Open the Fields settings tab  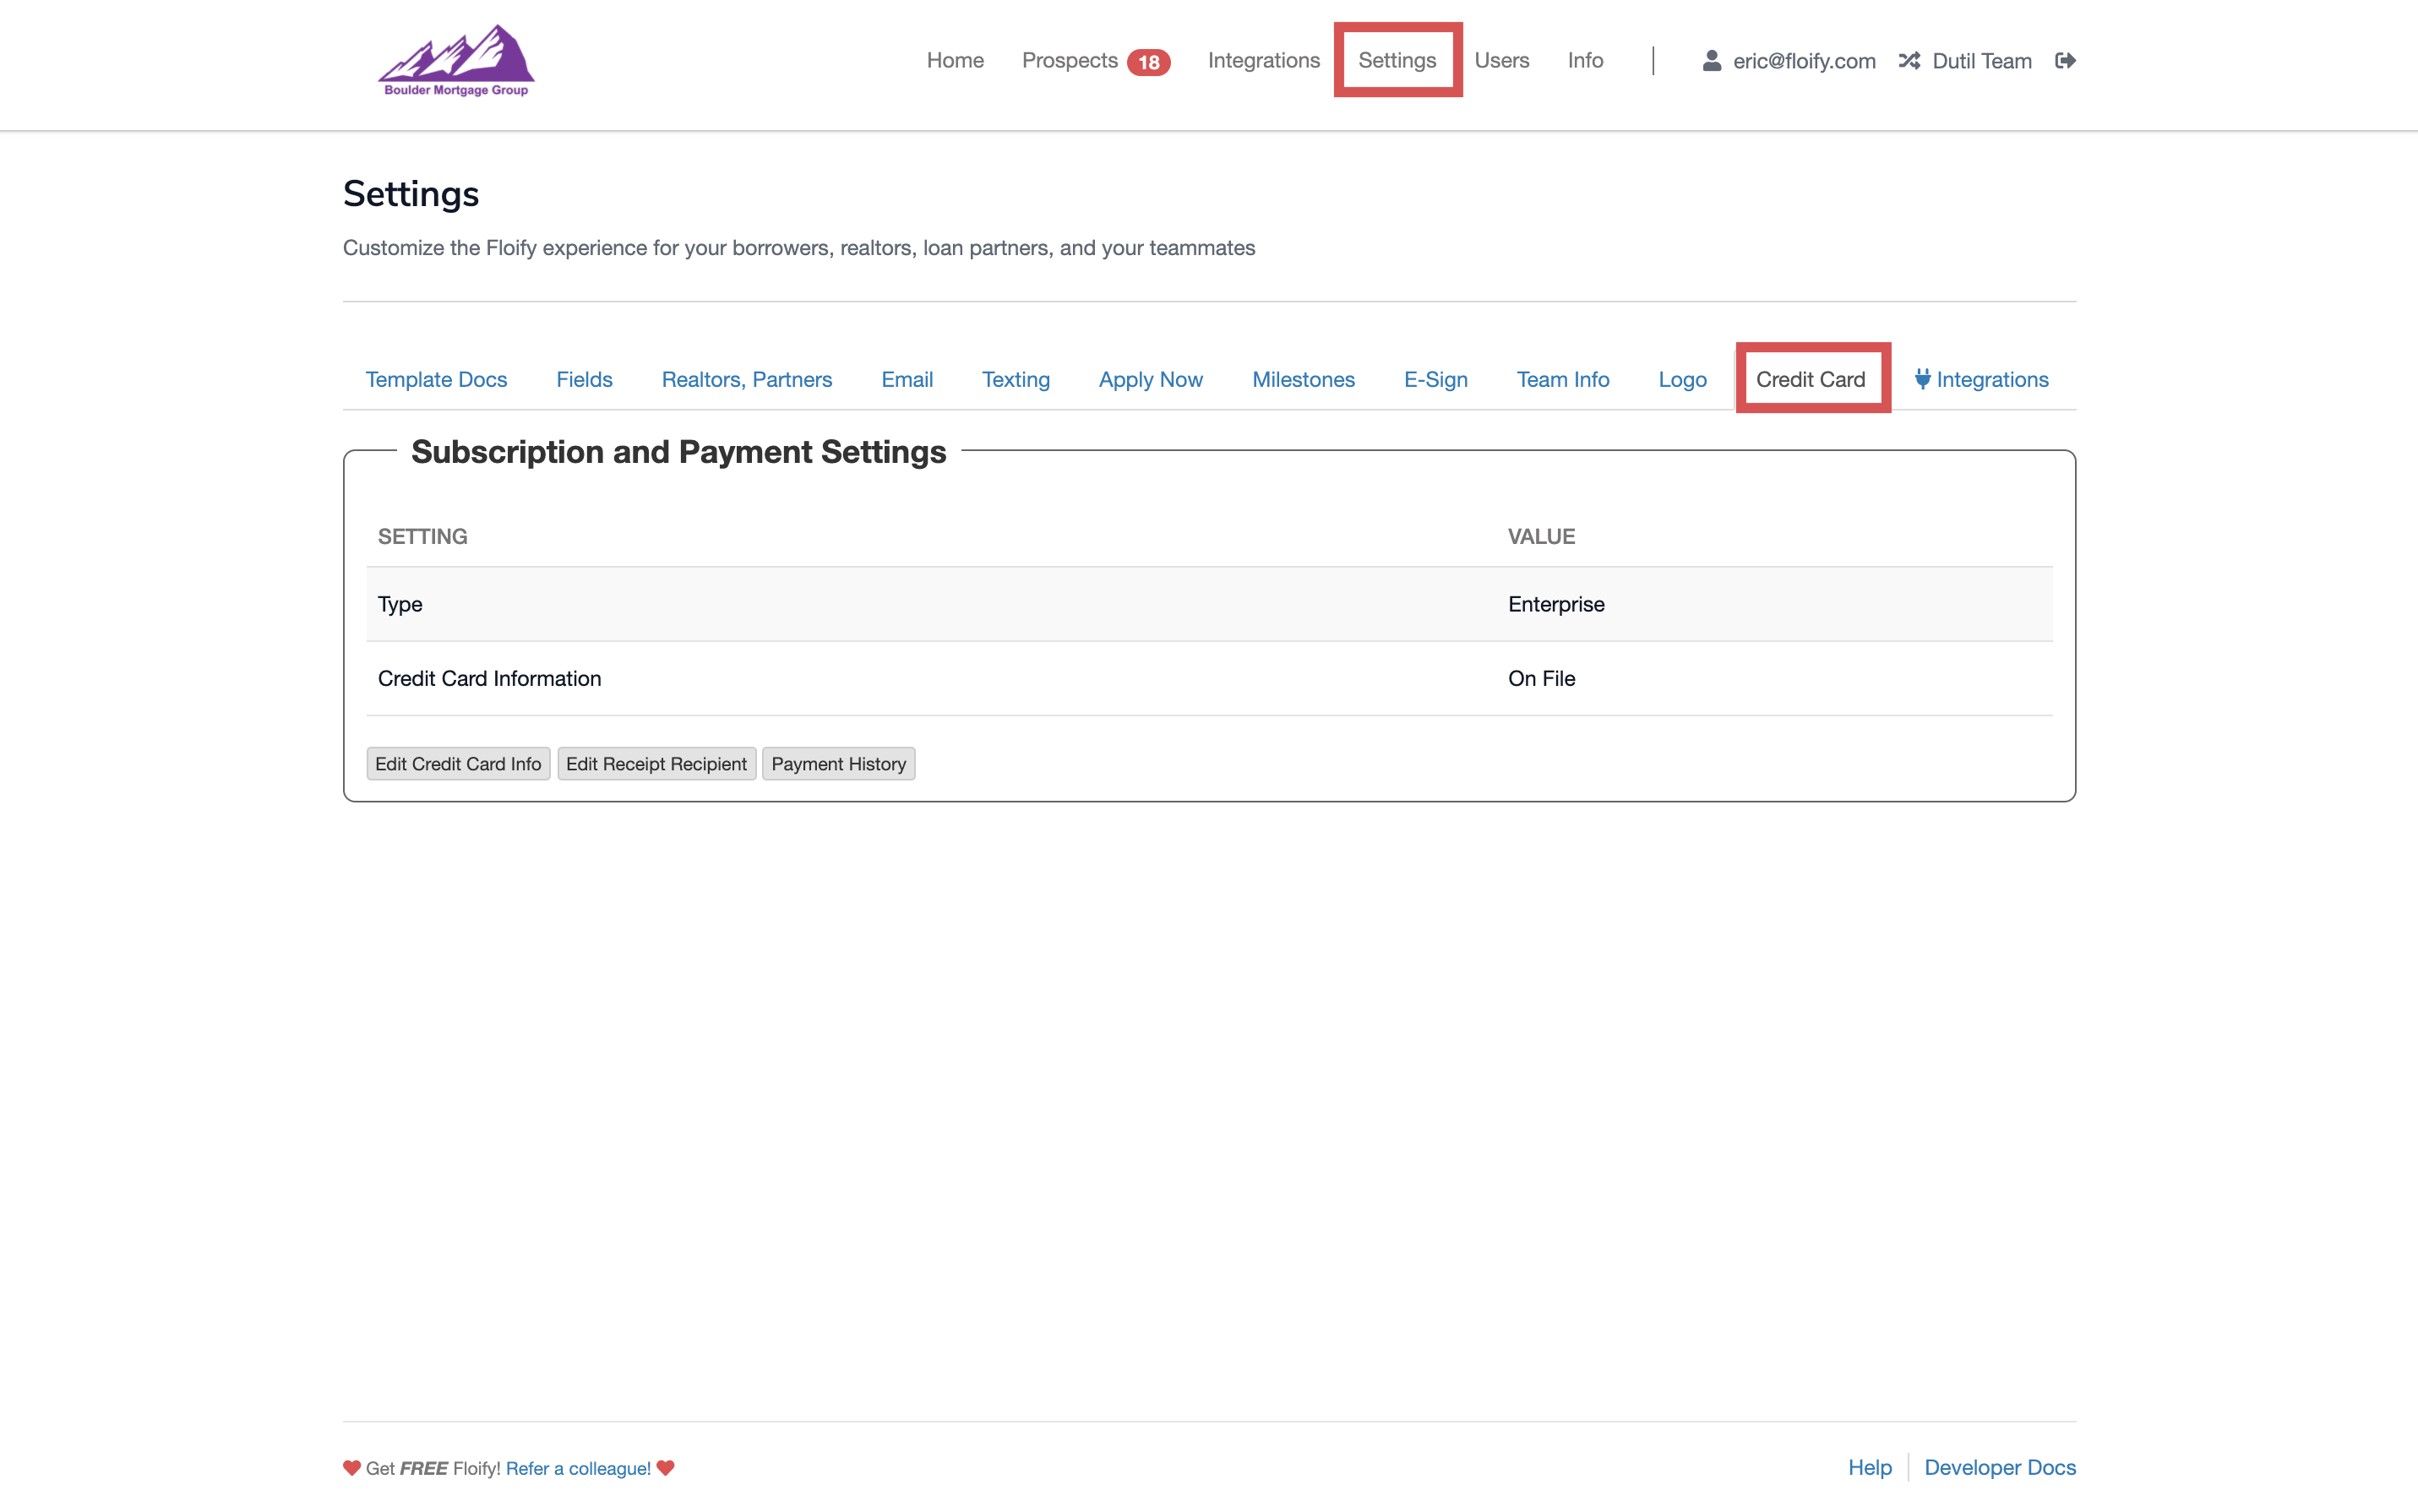[x=584, y=378]
